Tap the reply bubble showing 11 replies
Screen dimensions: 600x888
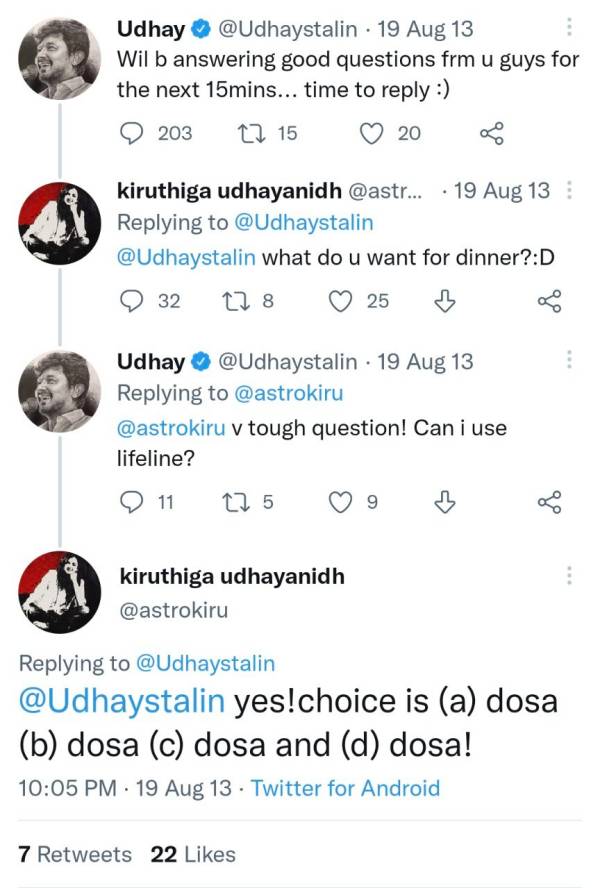click(131, 500)
